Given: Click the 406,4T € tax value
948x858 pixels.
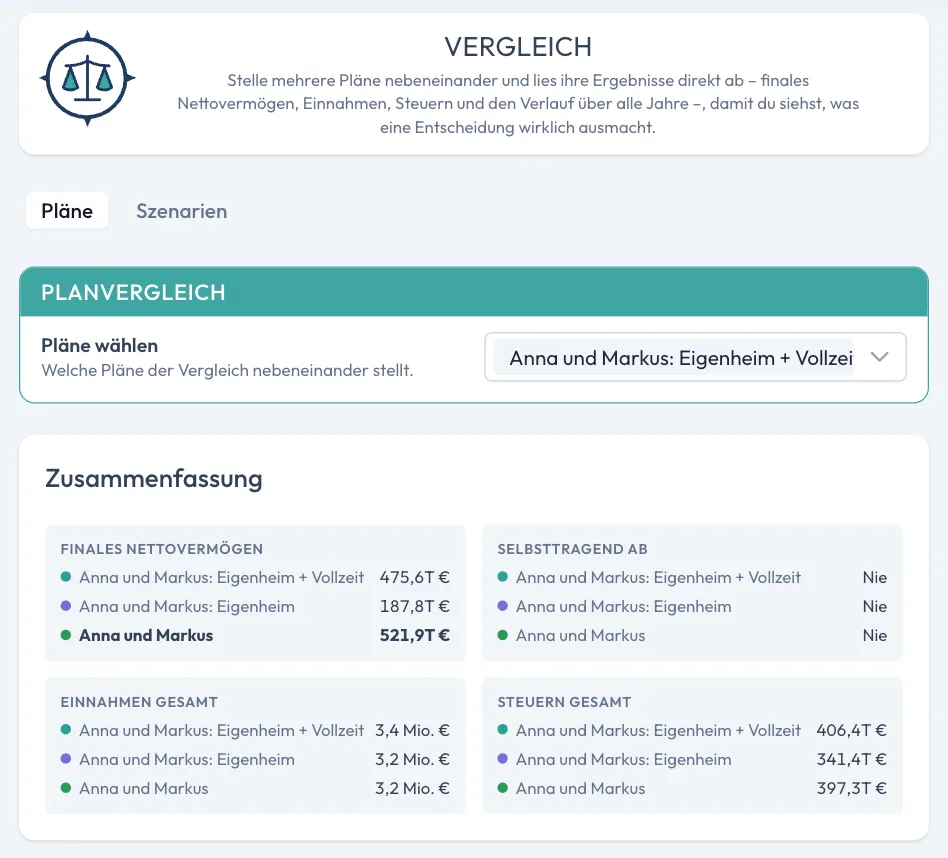Looking at the screenshot, I should [x=851, y=730].
